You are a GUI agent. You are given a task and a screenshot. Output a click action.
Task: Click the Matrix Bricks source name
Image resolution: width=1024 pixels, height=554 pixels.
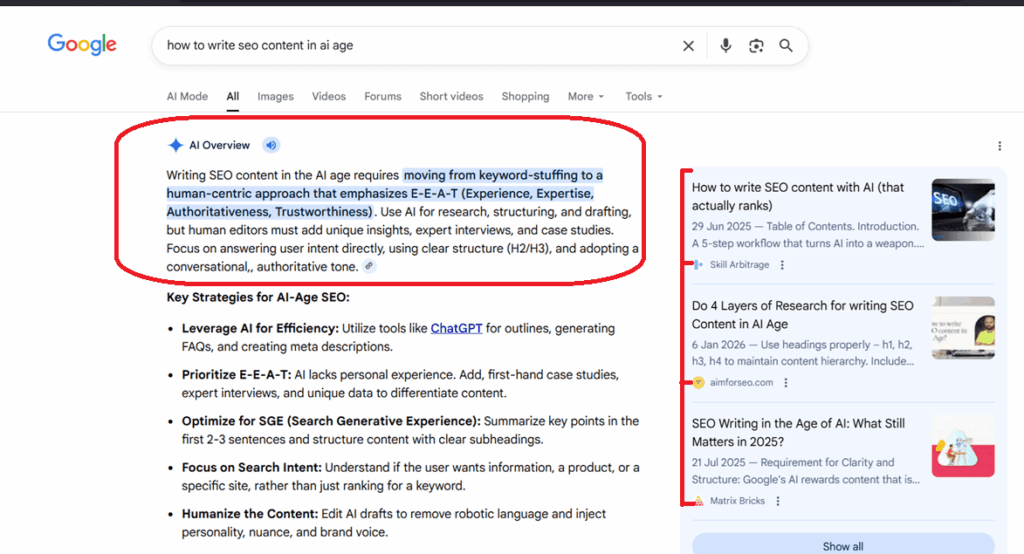pyautogui.click(x=737, y=501)
